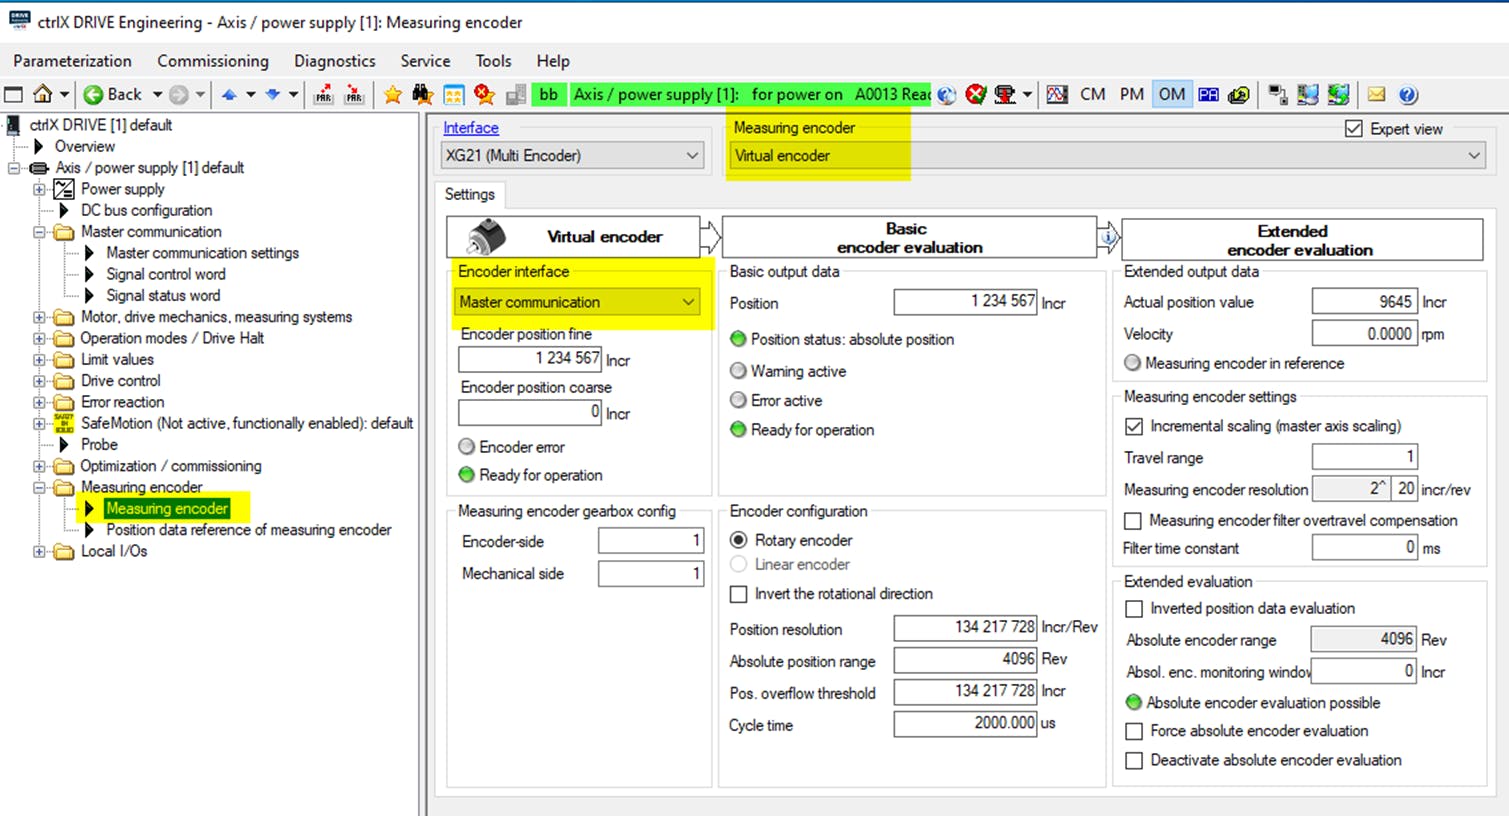Open the Commissioning menu
This screenshot has height=816, width=1509.
pos(212,61)
